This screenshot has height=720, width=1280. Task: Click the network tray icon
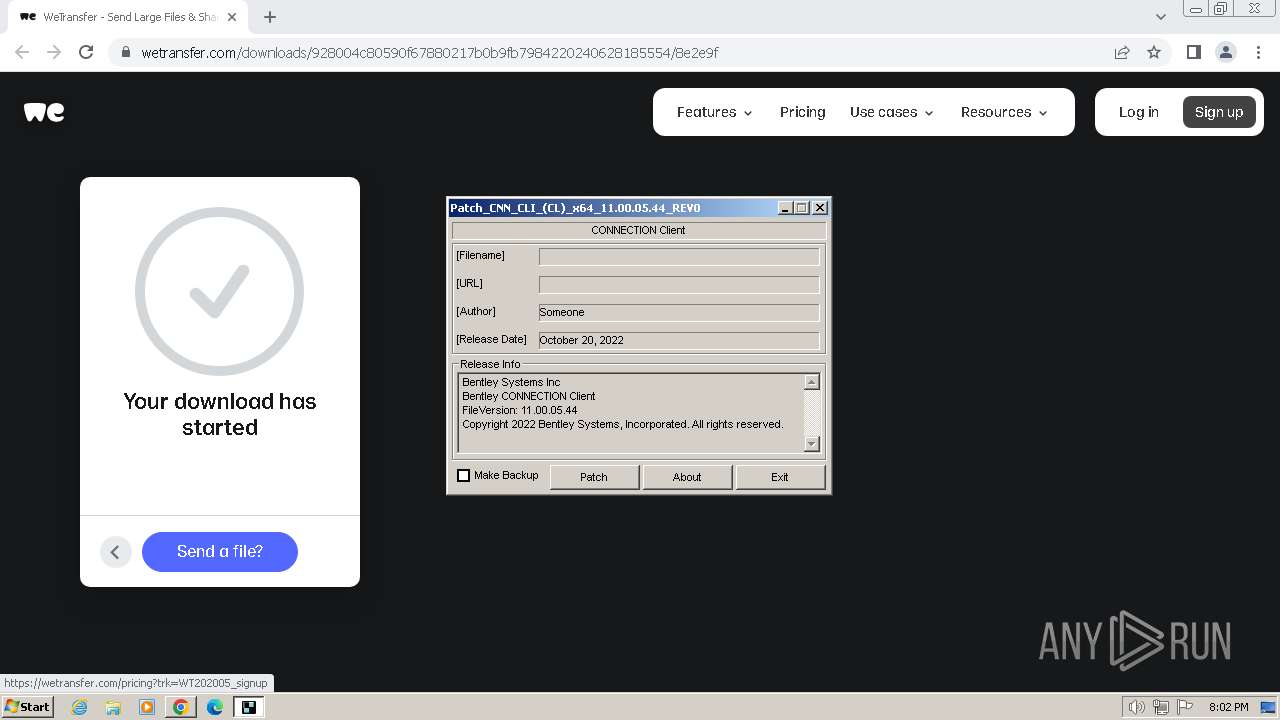click(x=1161, y=707)
